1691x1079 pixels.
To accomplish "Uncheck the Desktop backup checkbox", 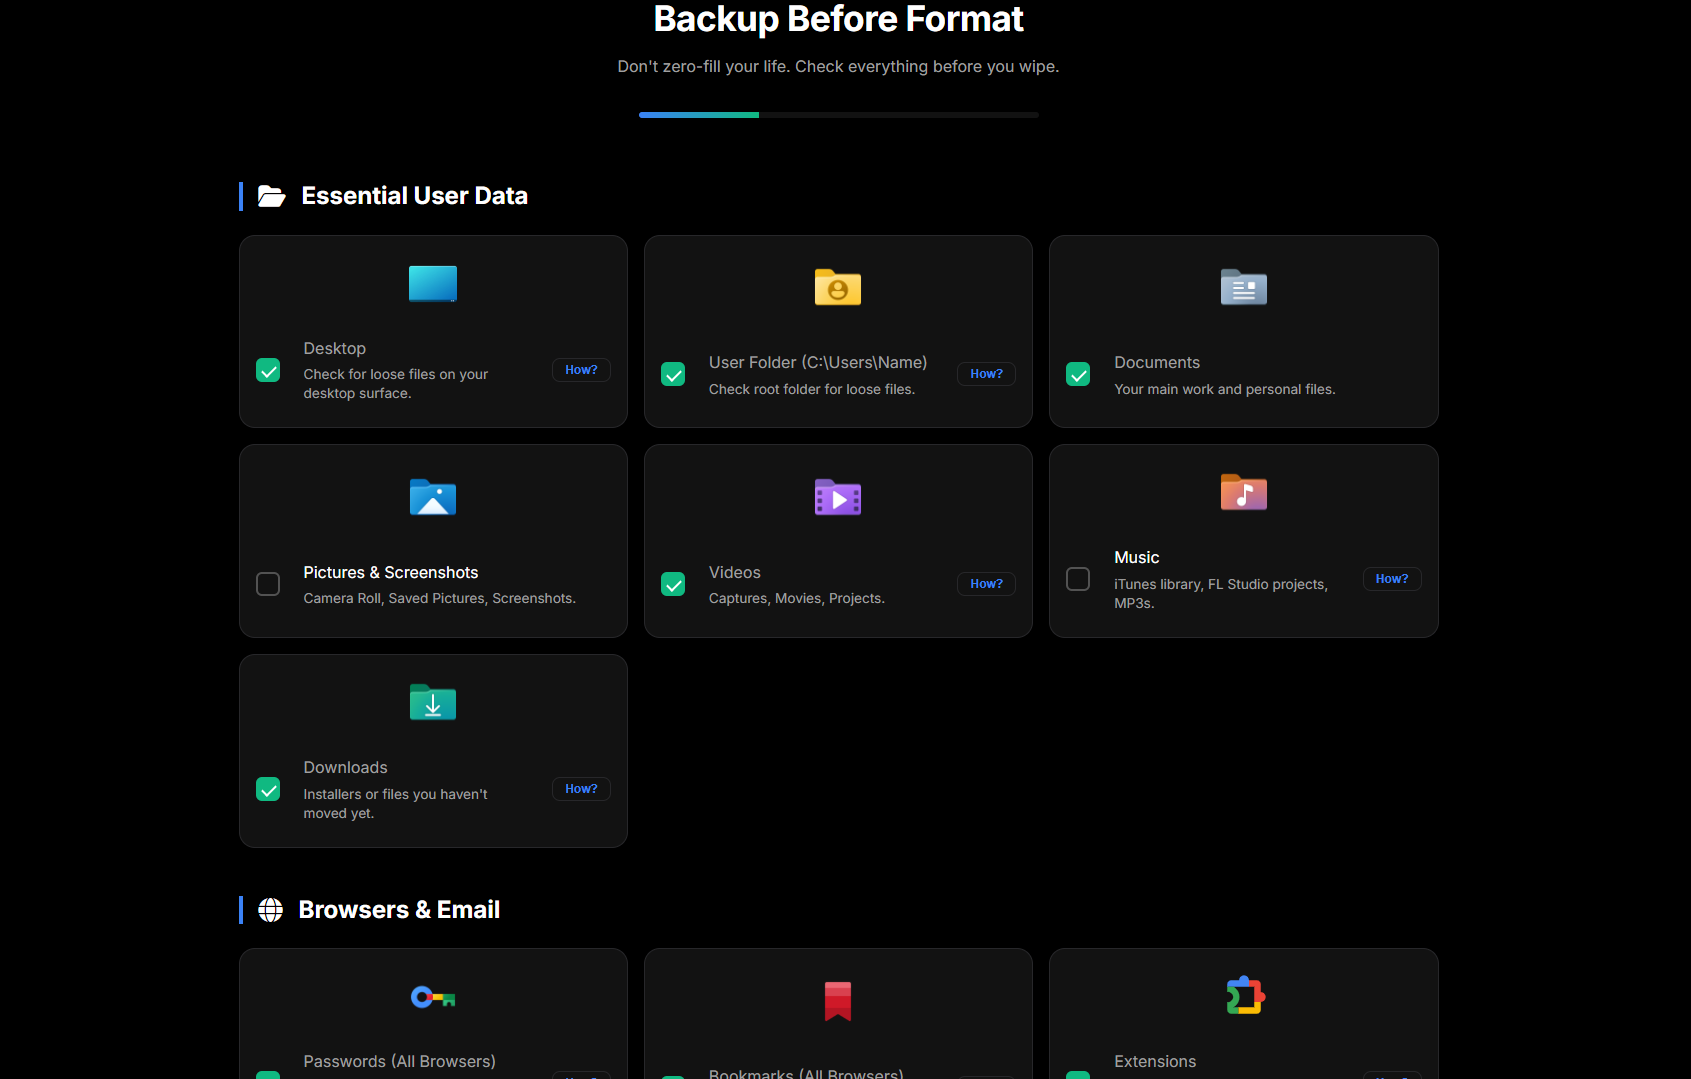I will pyautogui.click(x=268, y=370).
